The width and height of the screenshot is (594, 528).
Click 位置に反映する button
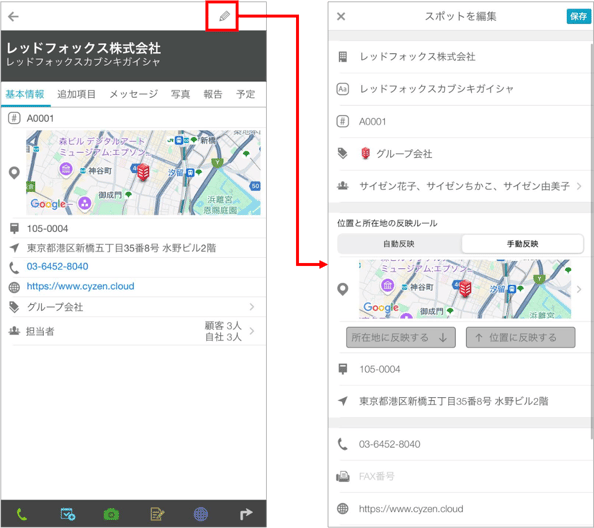(521, 337)
